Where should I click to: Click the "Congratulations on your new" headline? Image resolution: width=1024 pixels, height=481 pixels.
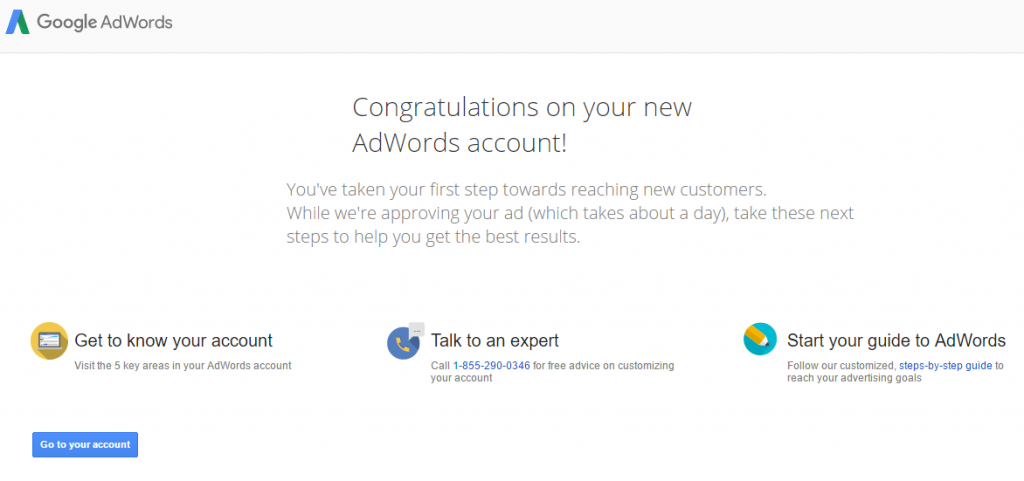point(522,107)
